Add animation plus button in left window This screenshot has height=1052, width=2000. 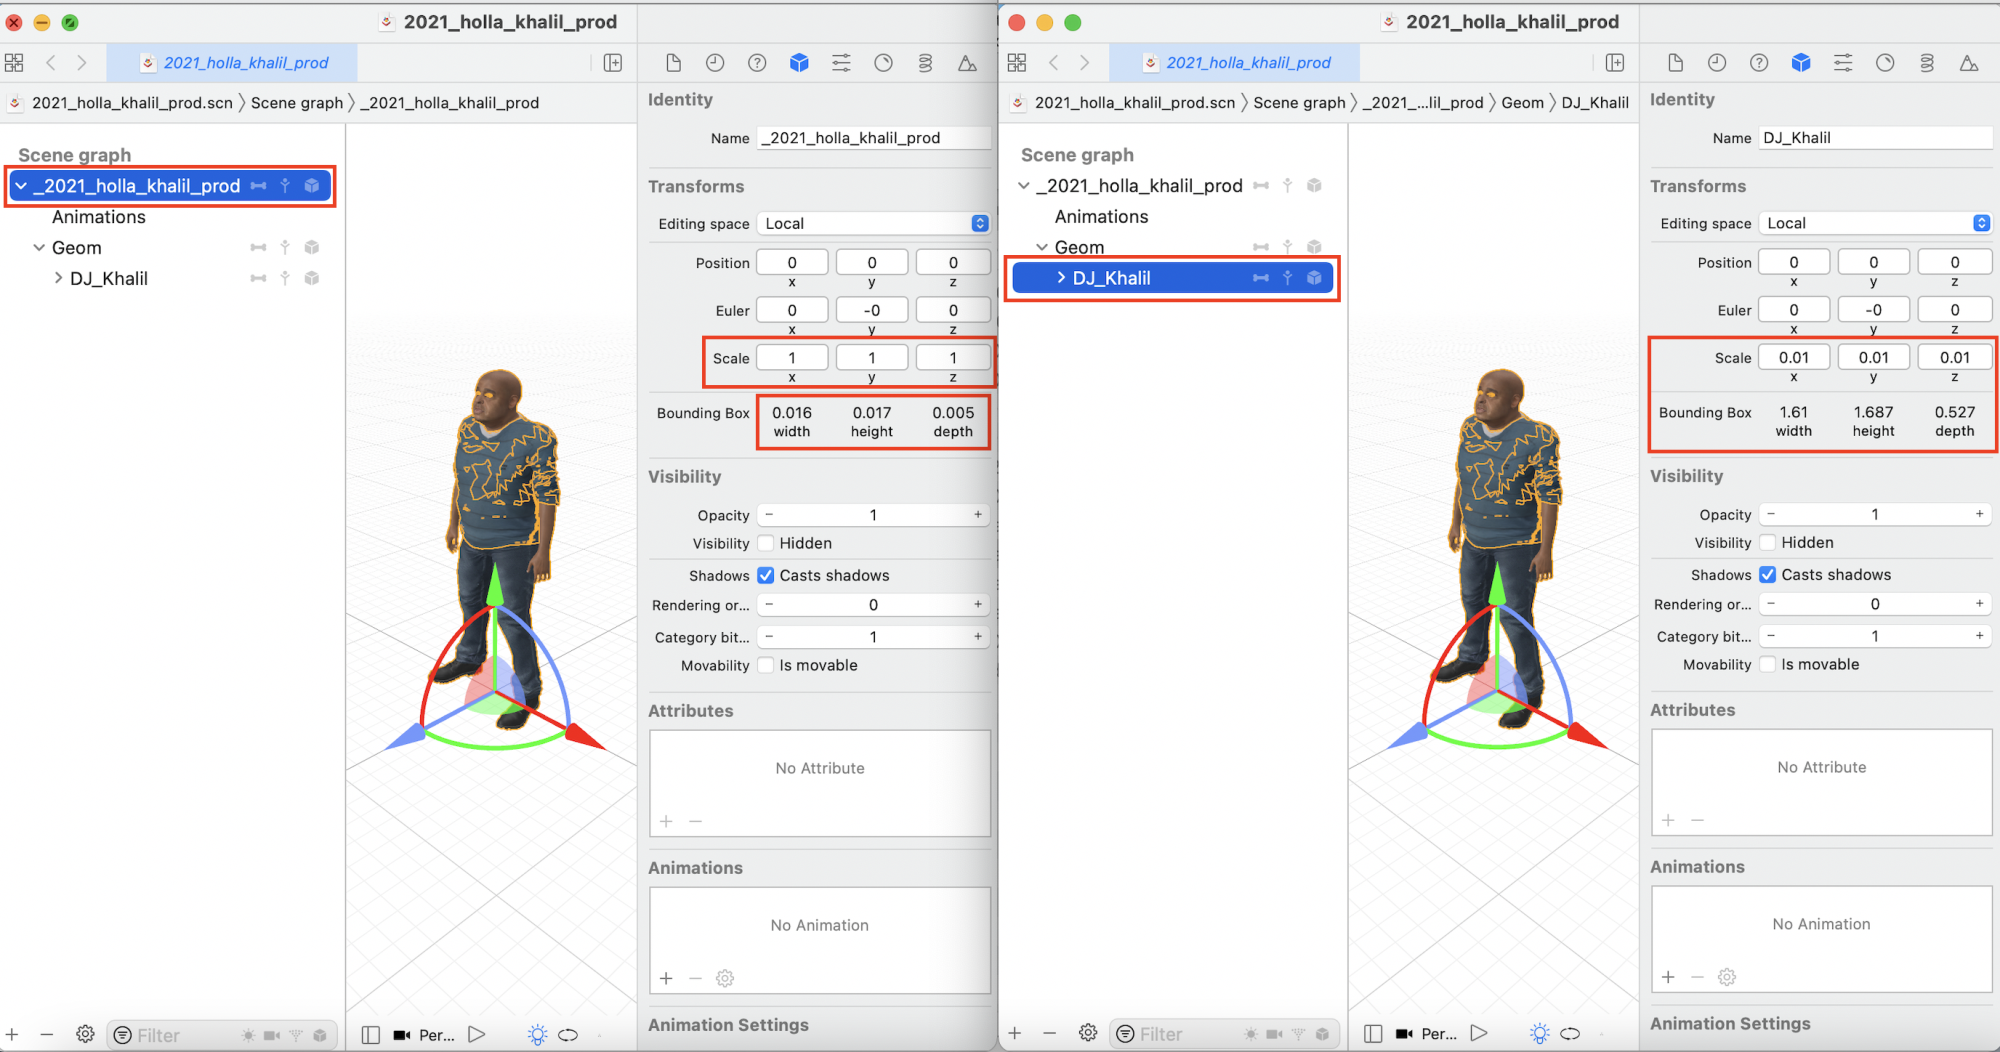click(x=666, y=978)
